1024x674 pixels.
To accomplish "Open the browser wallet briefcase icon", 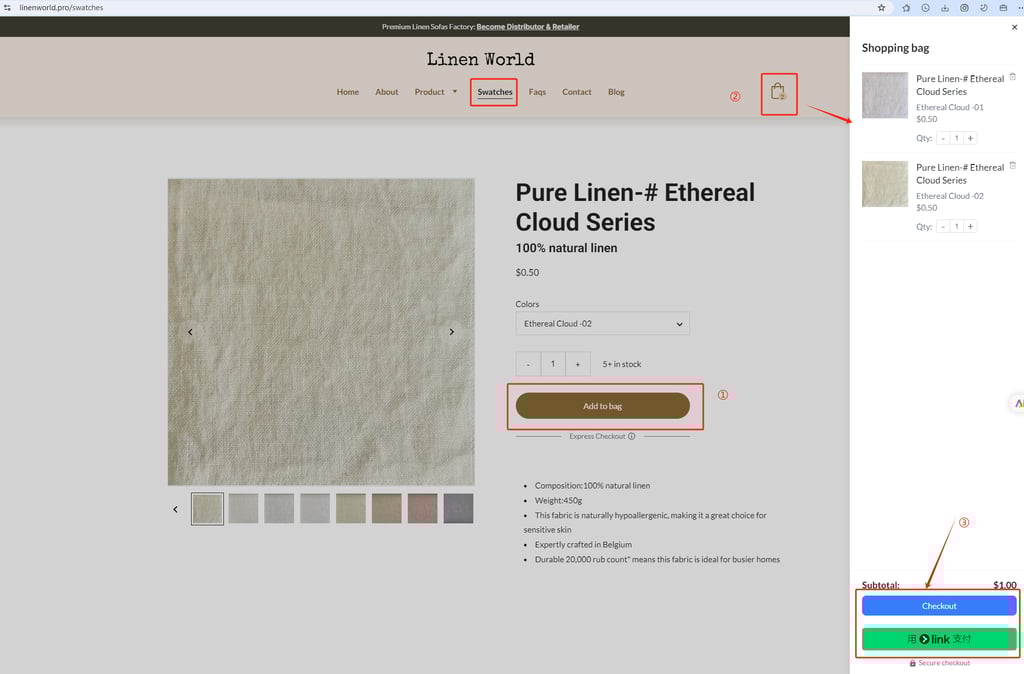I will (x=1003, y=8).
